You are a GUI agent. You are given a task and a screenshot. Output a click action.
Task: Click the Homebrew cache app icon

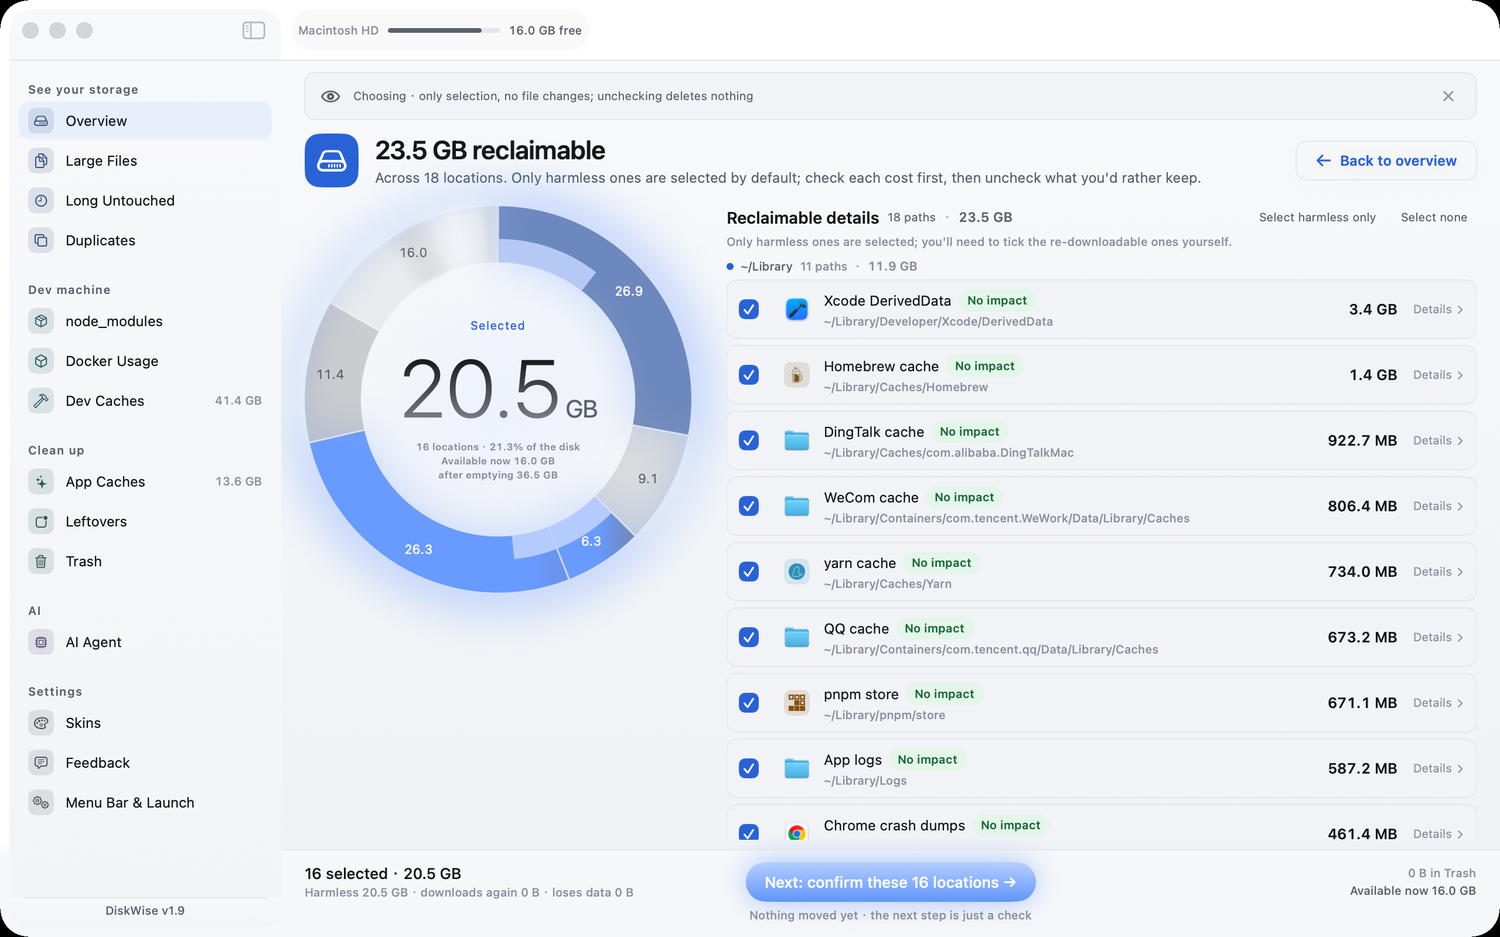[796, 375]
